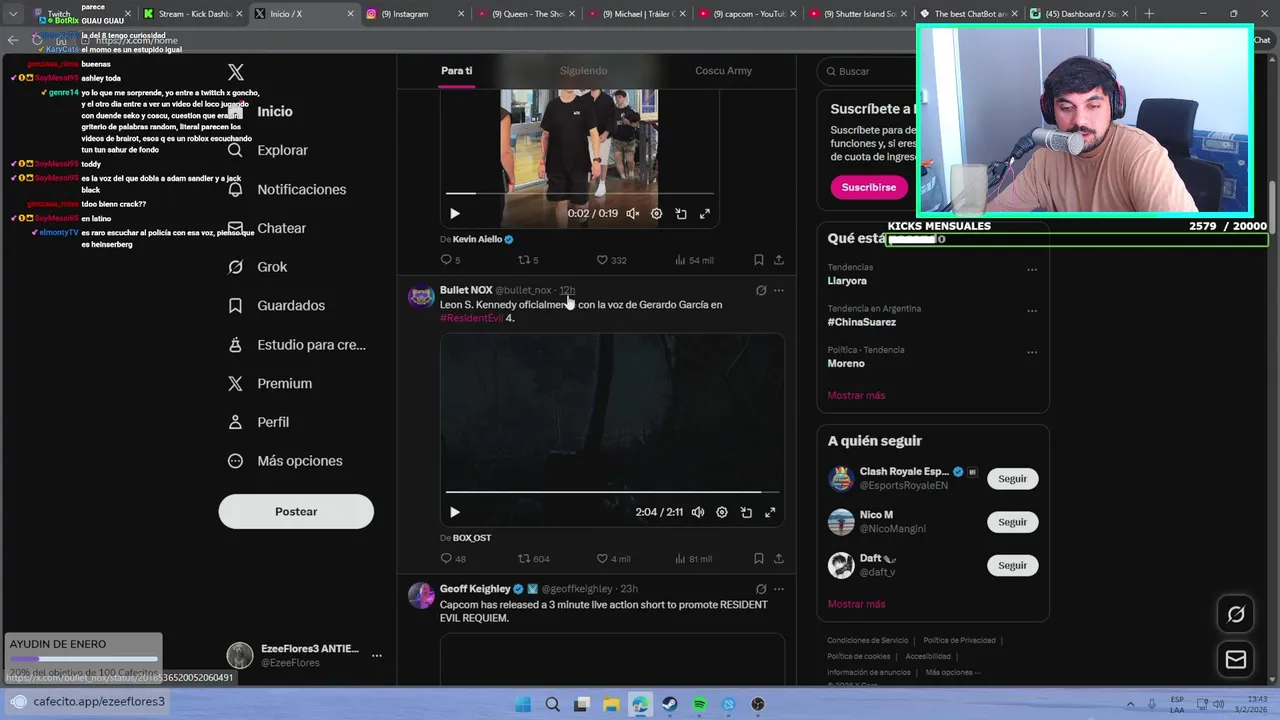Ask Grok about the Geoff Keighley post

761,589
